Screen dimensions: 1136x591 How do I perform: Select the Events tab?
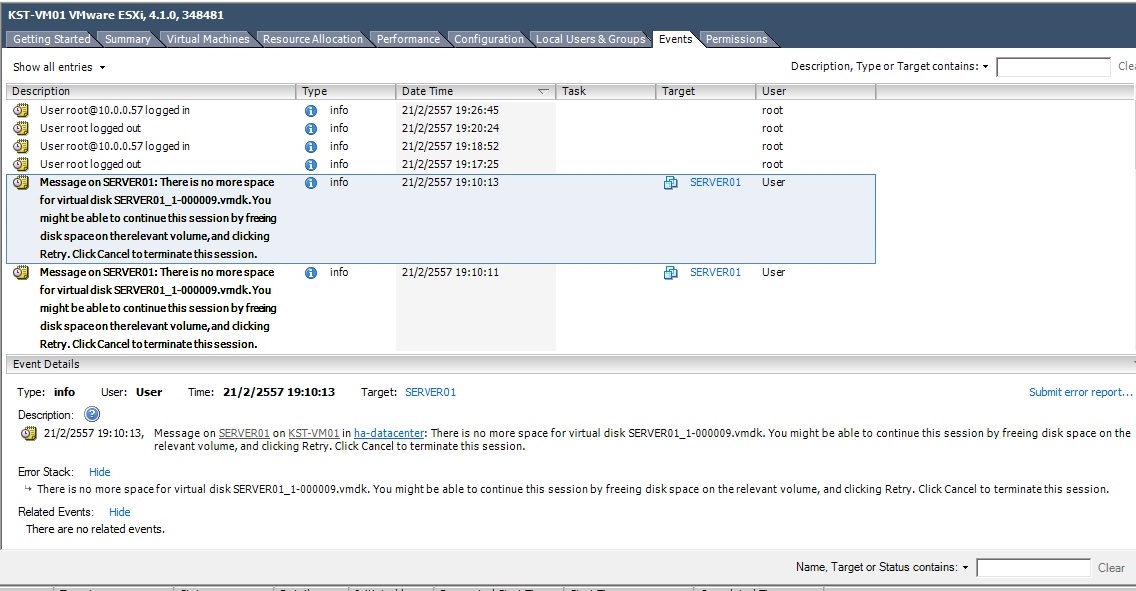pyautogui.click(x=675, y=39)
